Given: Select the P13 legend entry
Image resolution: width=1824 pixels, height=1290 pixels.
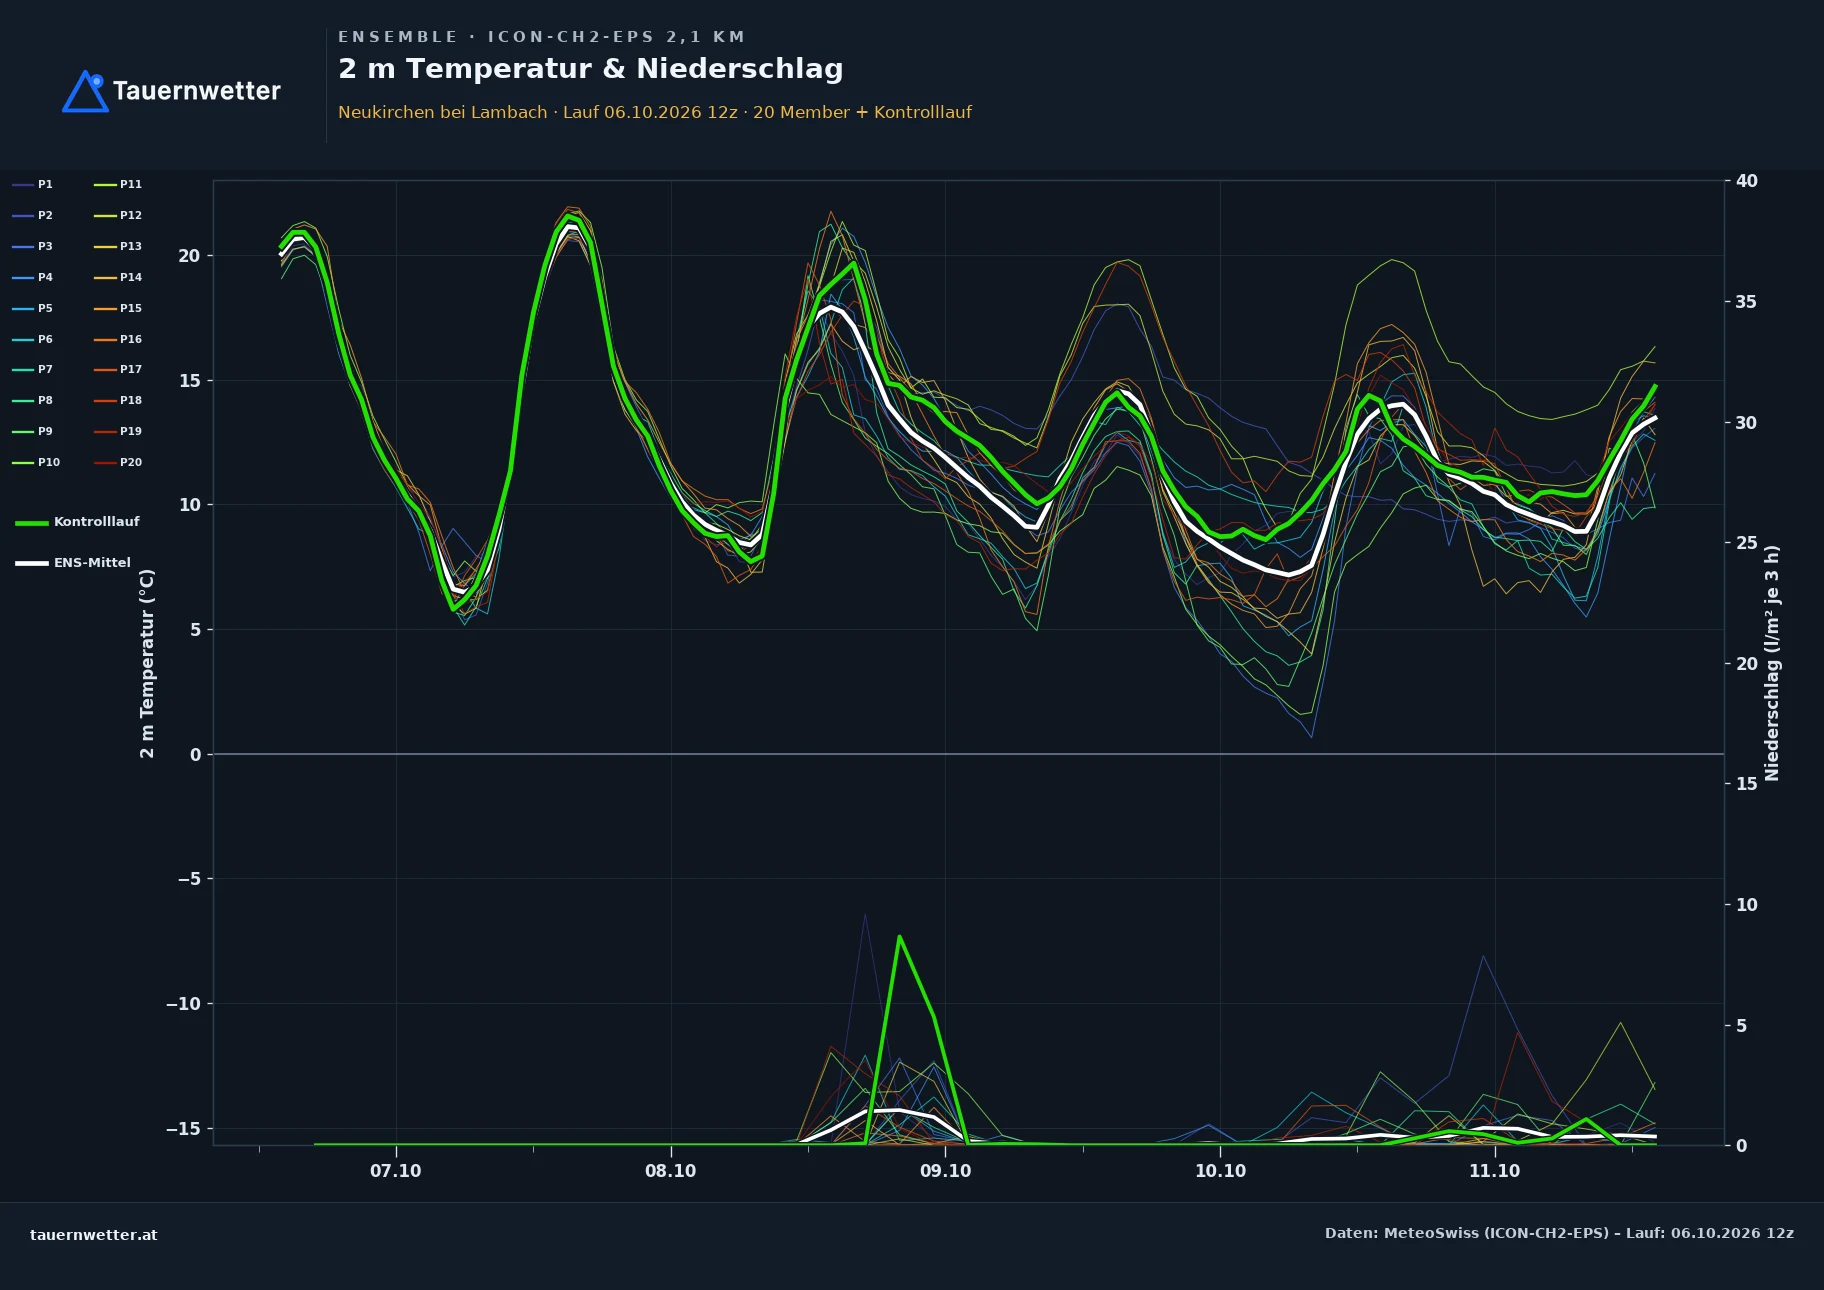Looking at the screenshot, I should pos(118,247).
